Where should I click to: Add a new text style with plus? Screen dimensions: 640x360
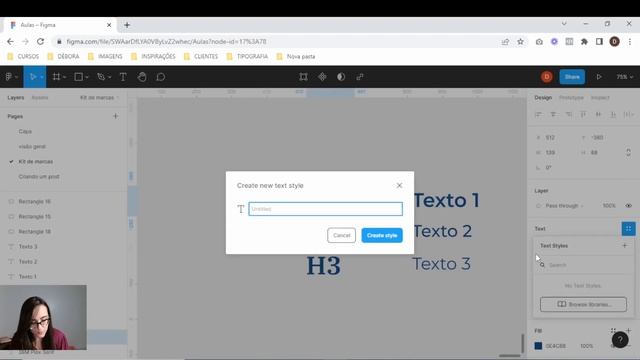(x=624, y=245)
